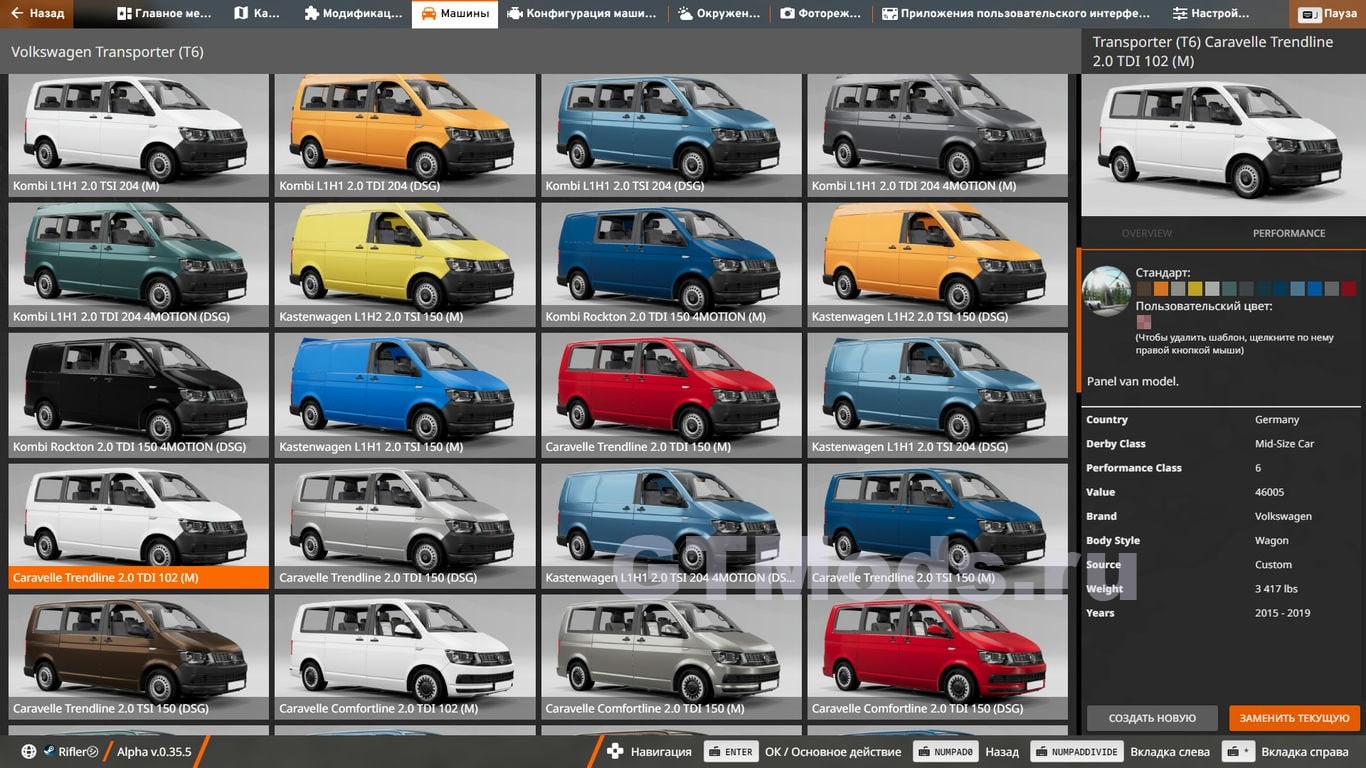The image size is (1366, 768).
Task: Open the Главное меню tab
Action: [163, 14]
